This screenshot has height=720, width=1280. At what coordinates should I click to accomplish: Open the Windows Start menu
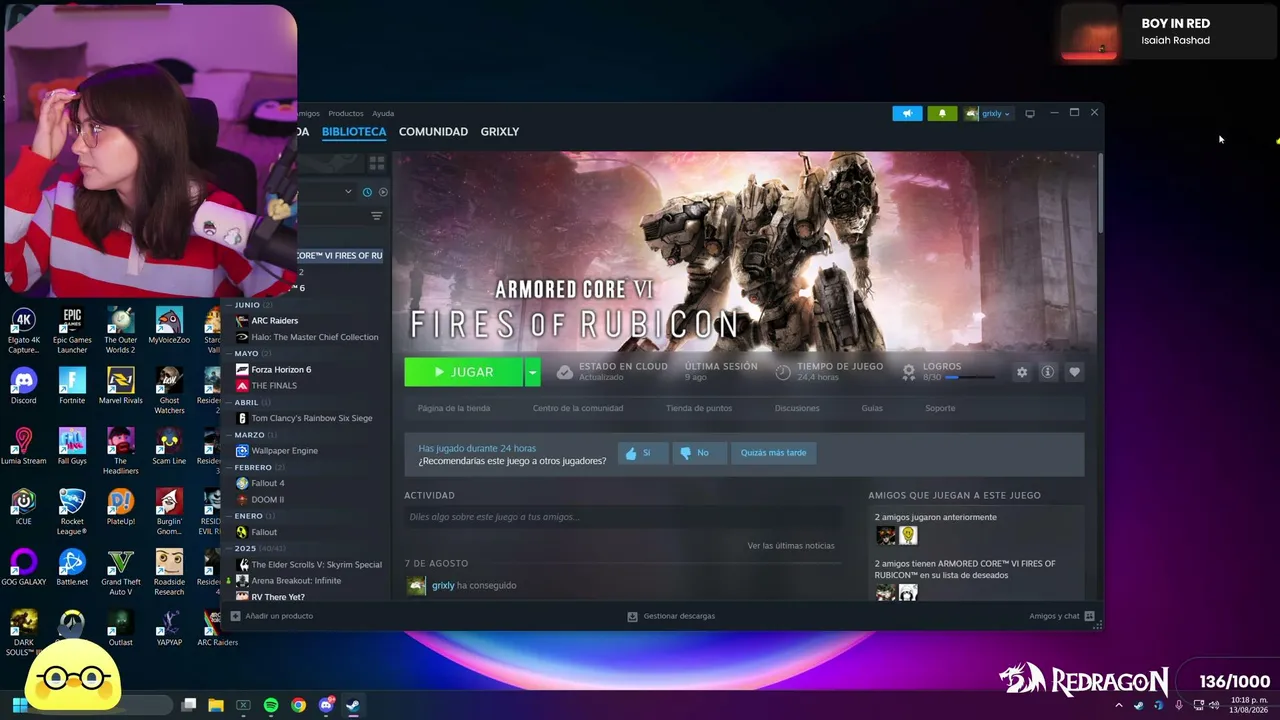click(18, 705)
